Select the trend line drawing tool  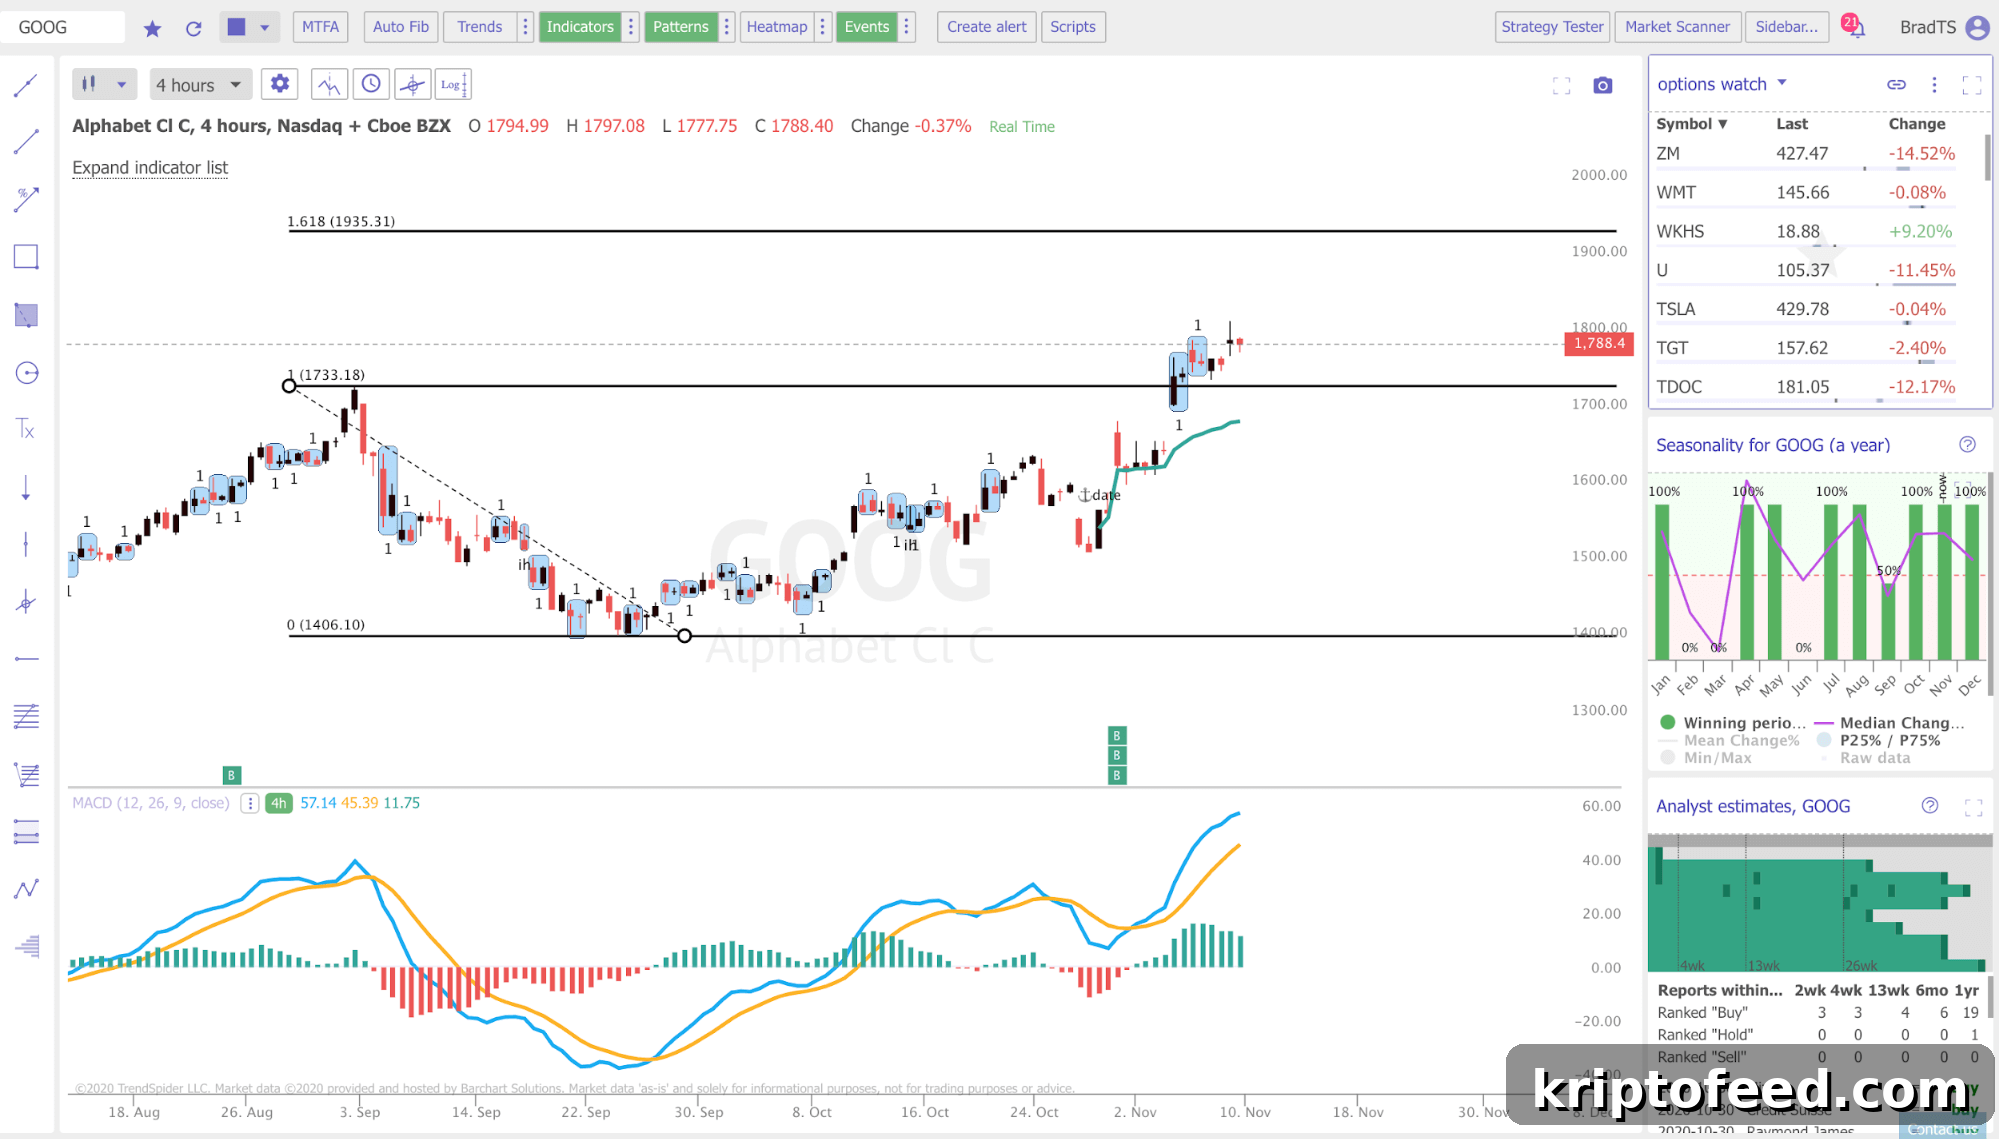tap(26, 86)
